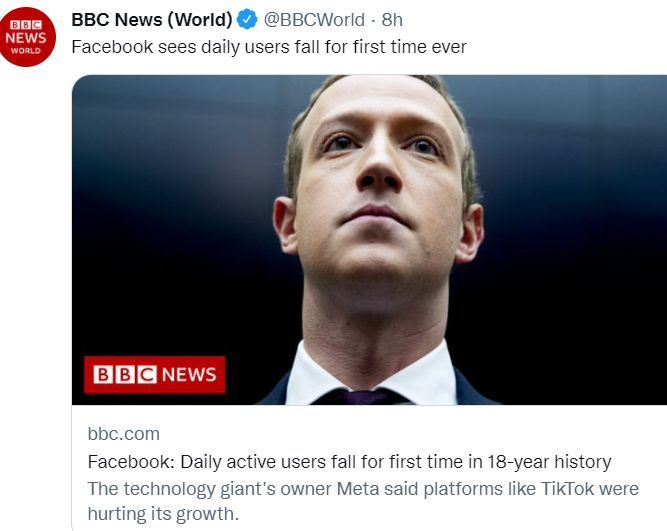The width and height of the screenshot is (667, 531).
Task: Open the headline about 18-year history
Action: coord(349,462)
